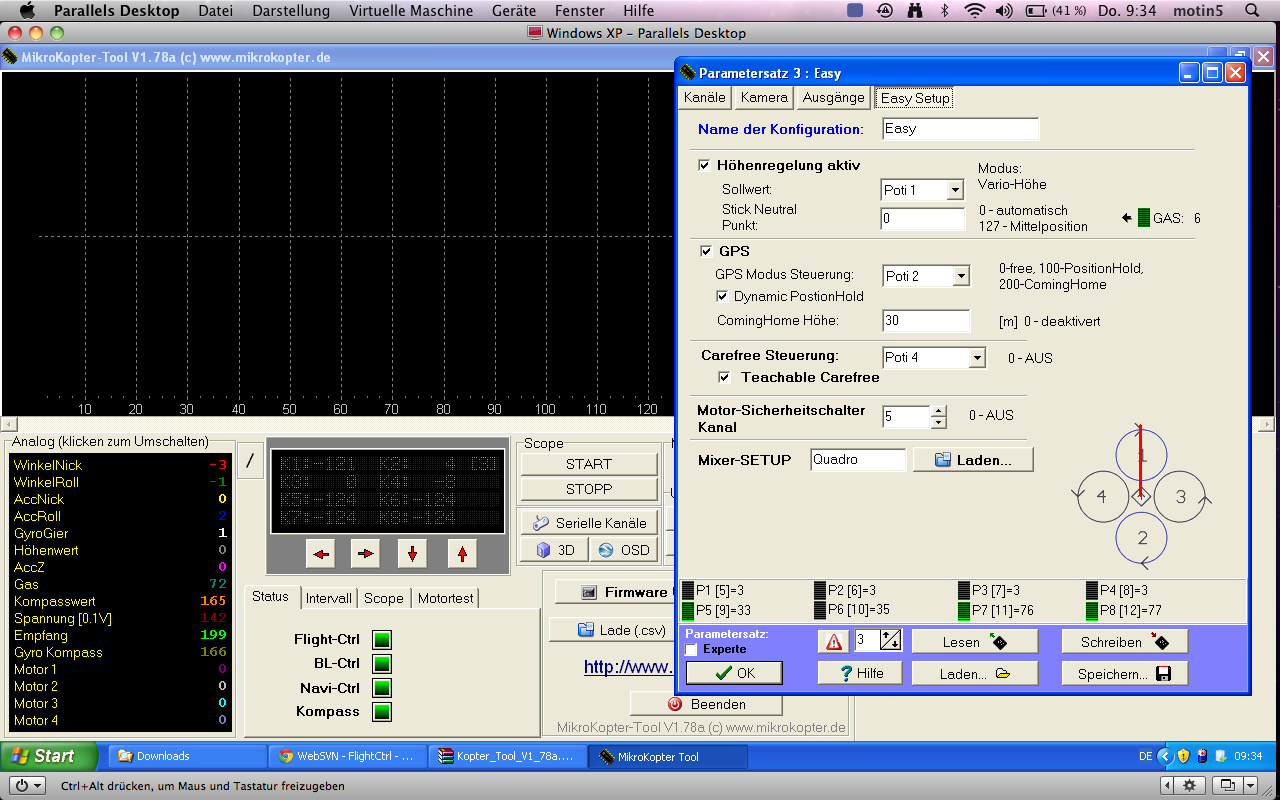This screenshot has height=800, width=1280.
Task: Click the Parametersatz number field
Action: tap(866, 641)
